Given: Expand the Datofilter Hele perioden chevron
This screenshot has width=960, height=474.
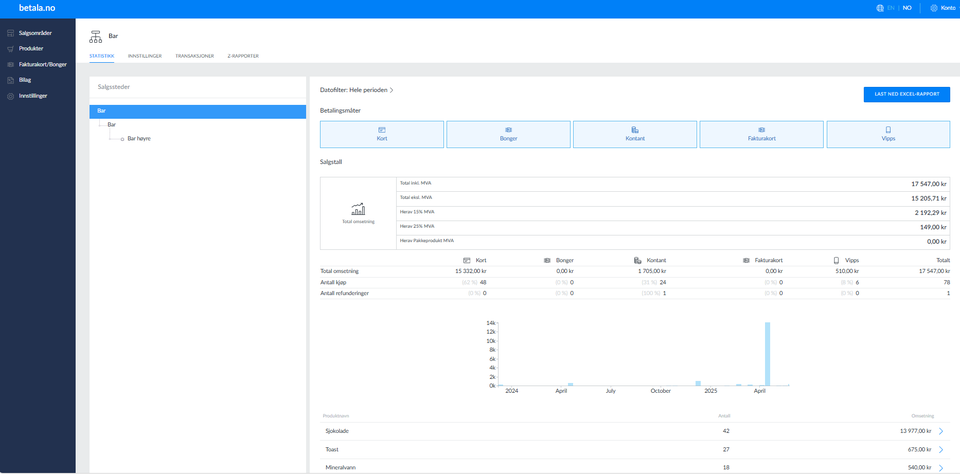Looking at the screenshot, I should click(x=392, y=90).
